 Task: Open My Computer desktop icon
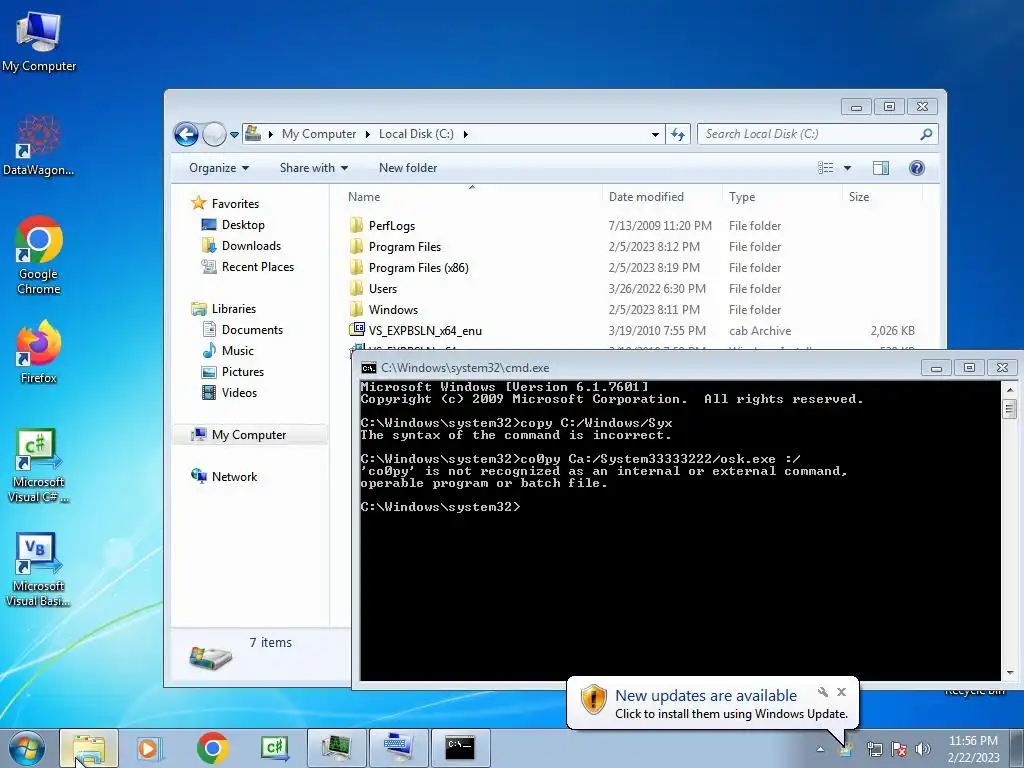[39, 41]
